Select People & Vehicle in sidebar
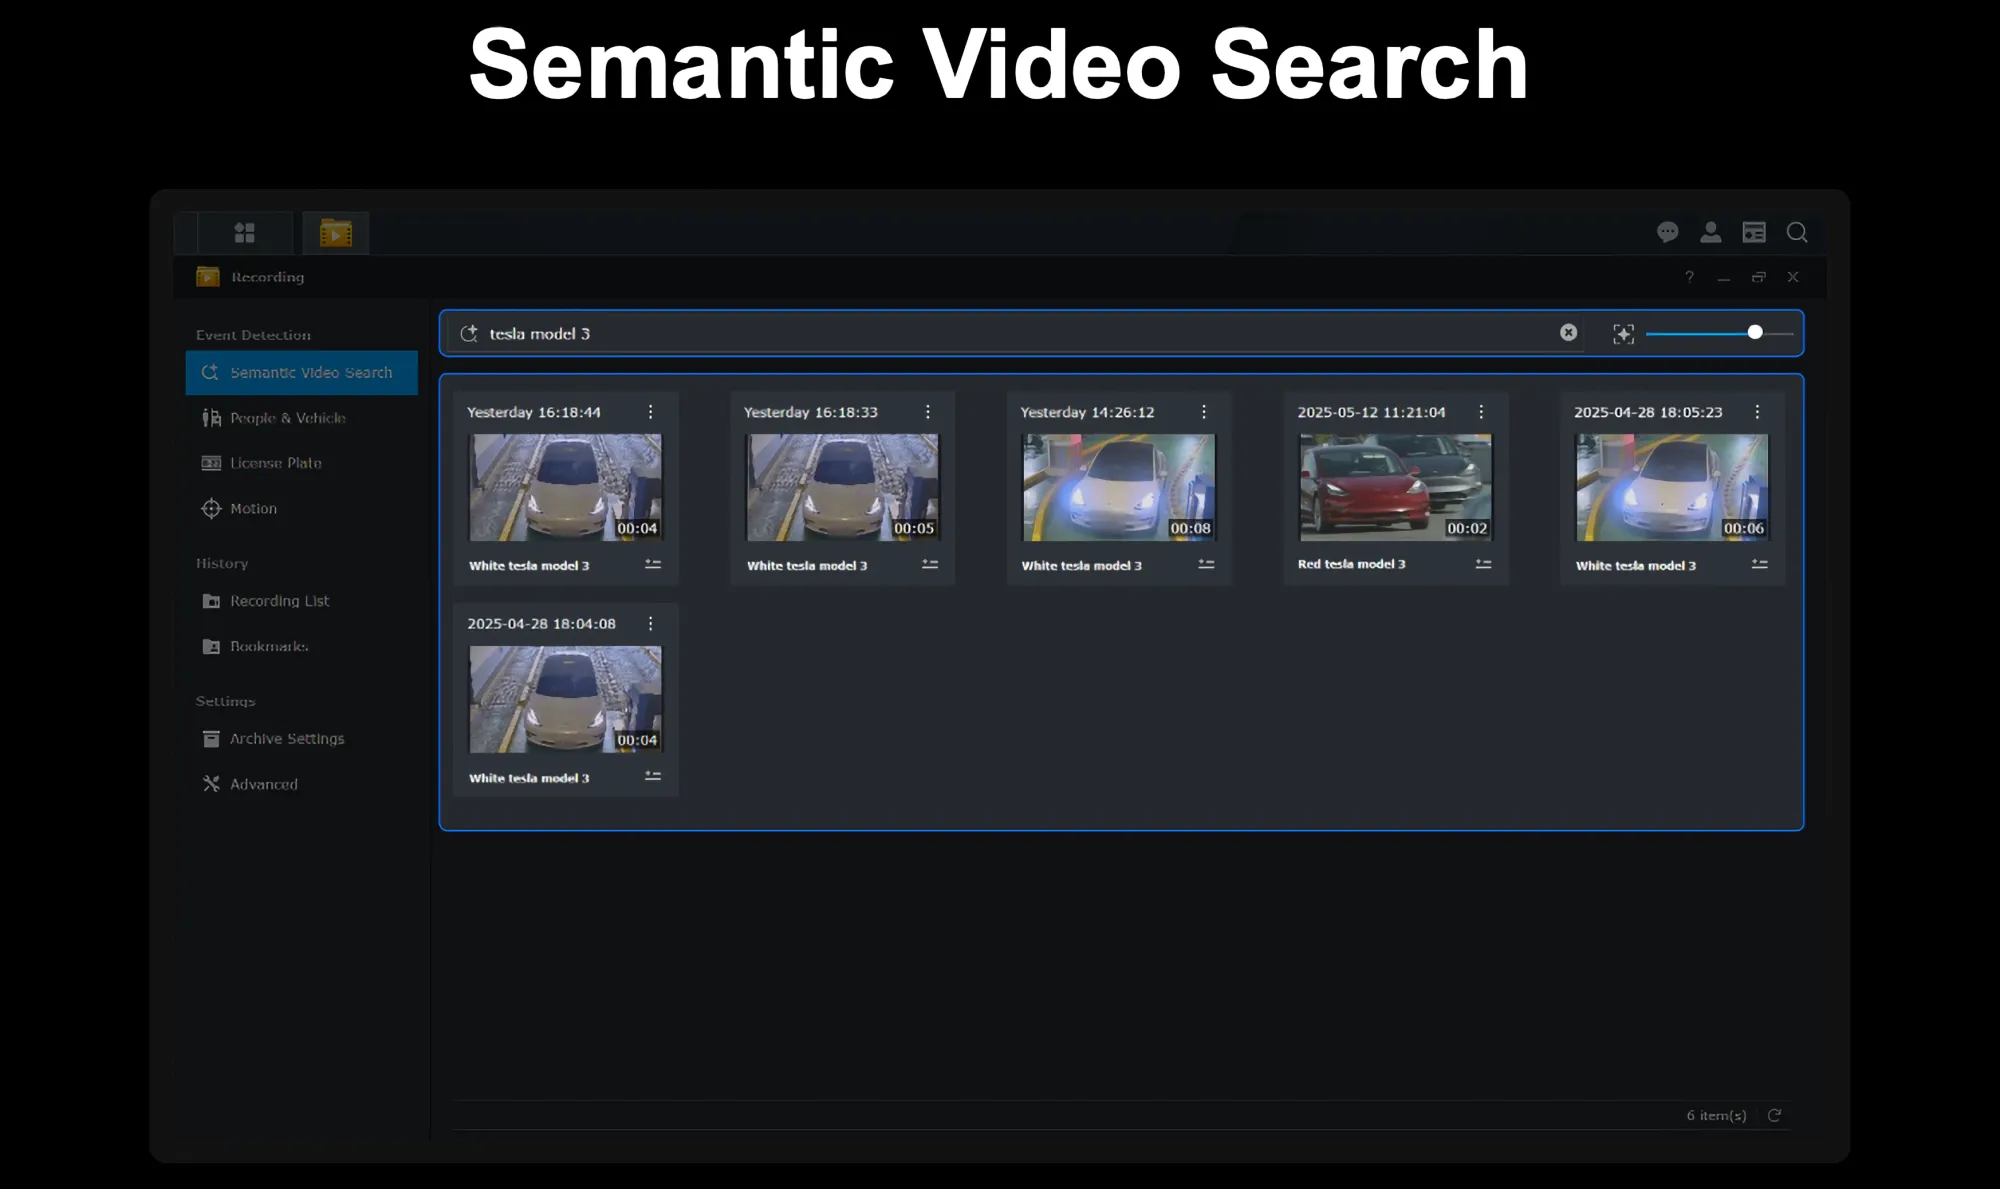Viewport: 2000px width, 1189px height. pos(287,418)
